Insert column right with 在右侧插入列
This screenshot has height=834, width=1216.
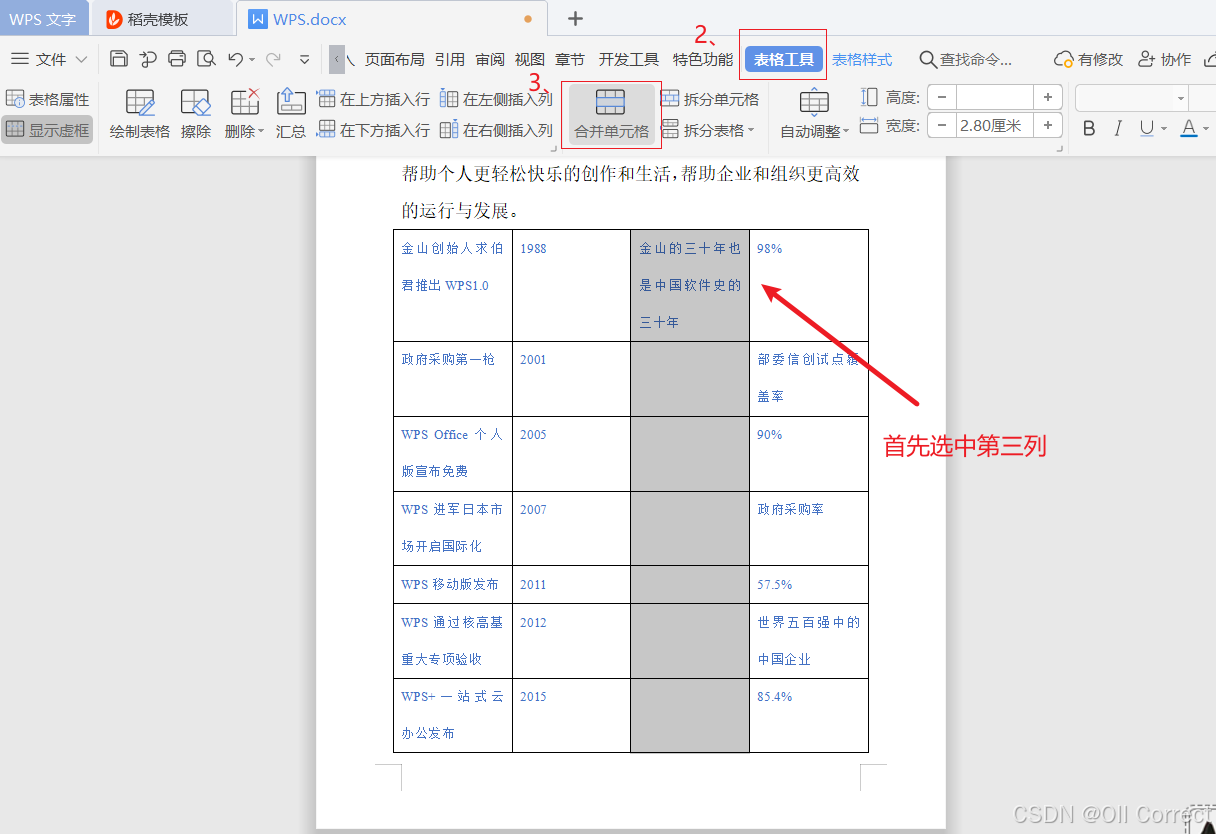[x=496, y=130]
